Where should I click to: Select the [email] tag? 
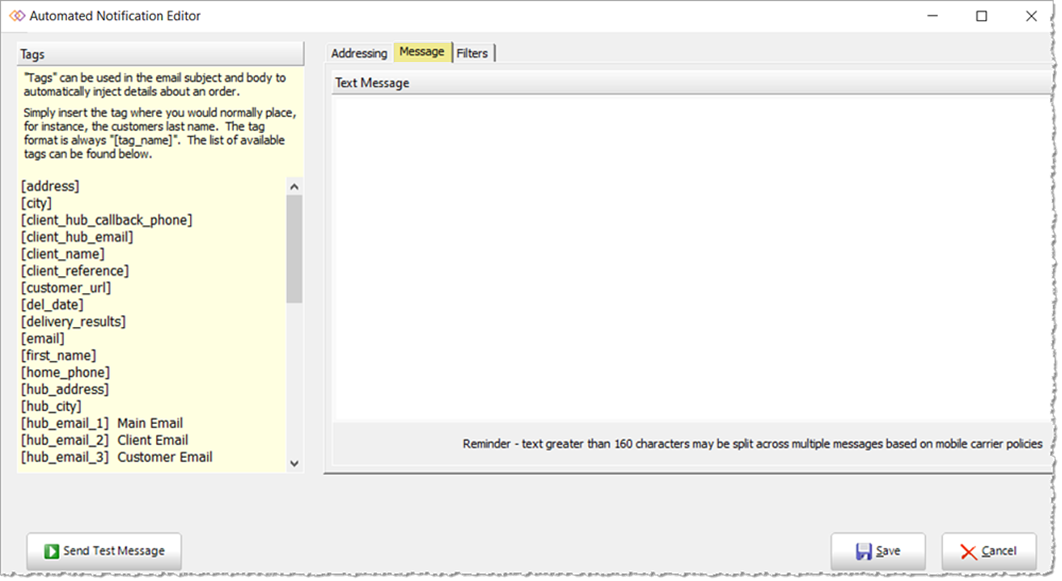point(43,338)
